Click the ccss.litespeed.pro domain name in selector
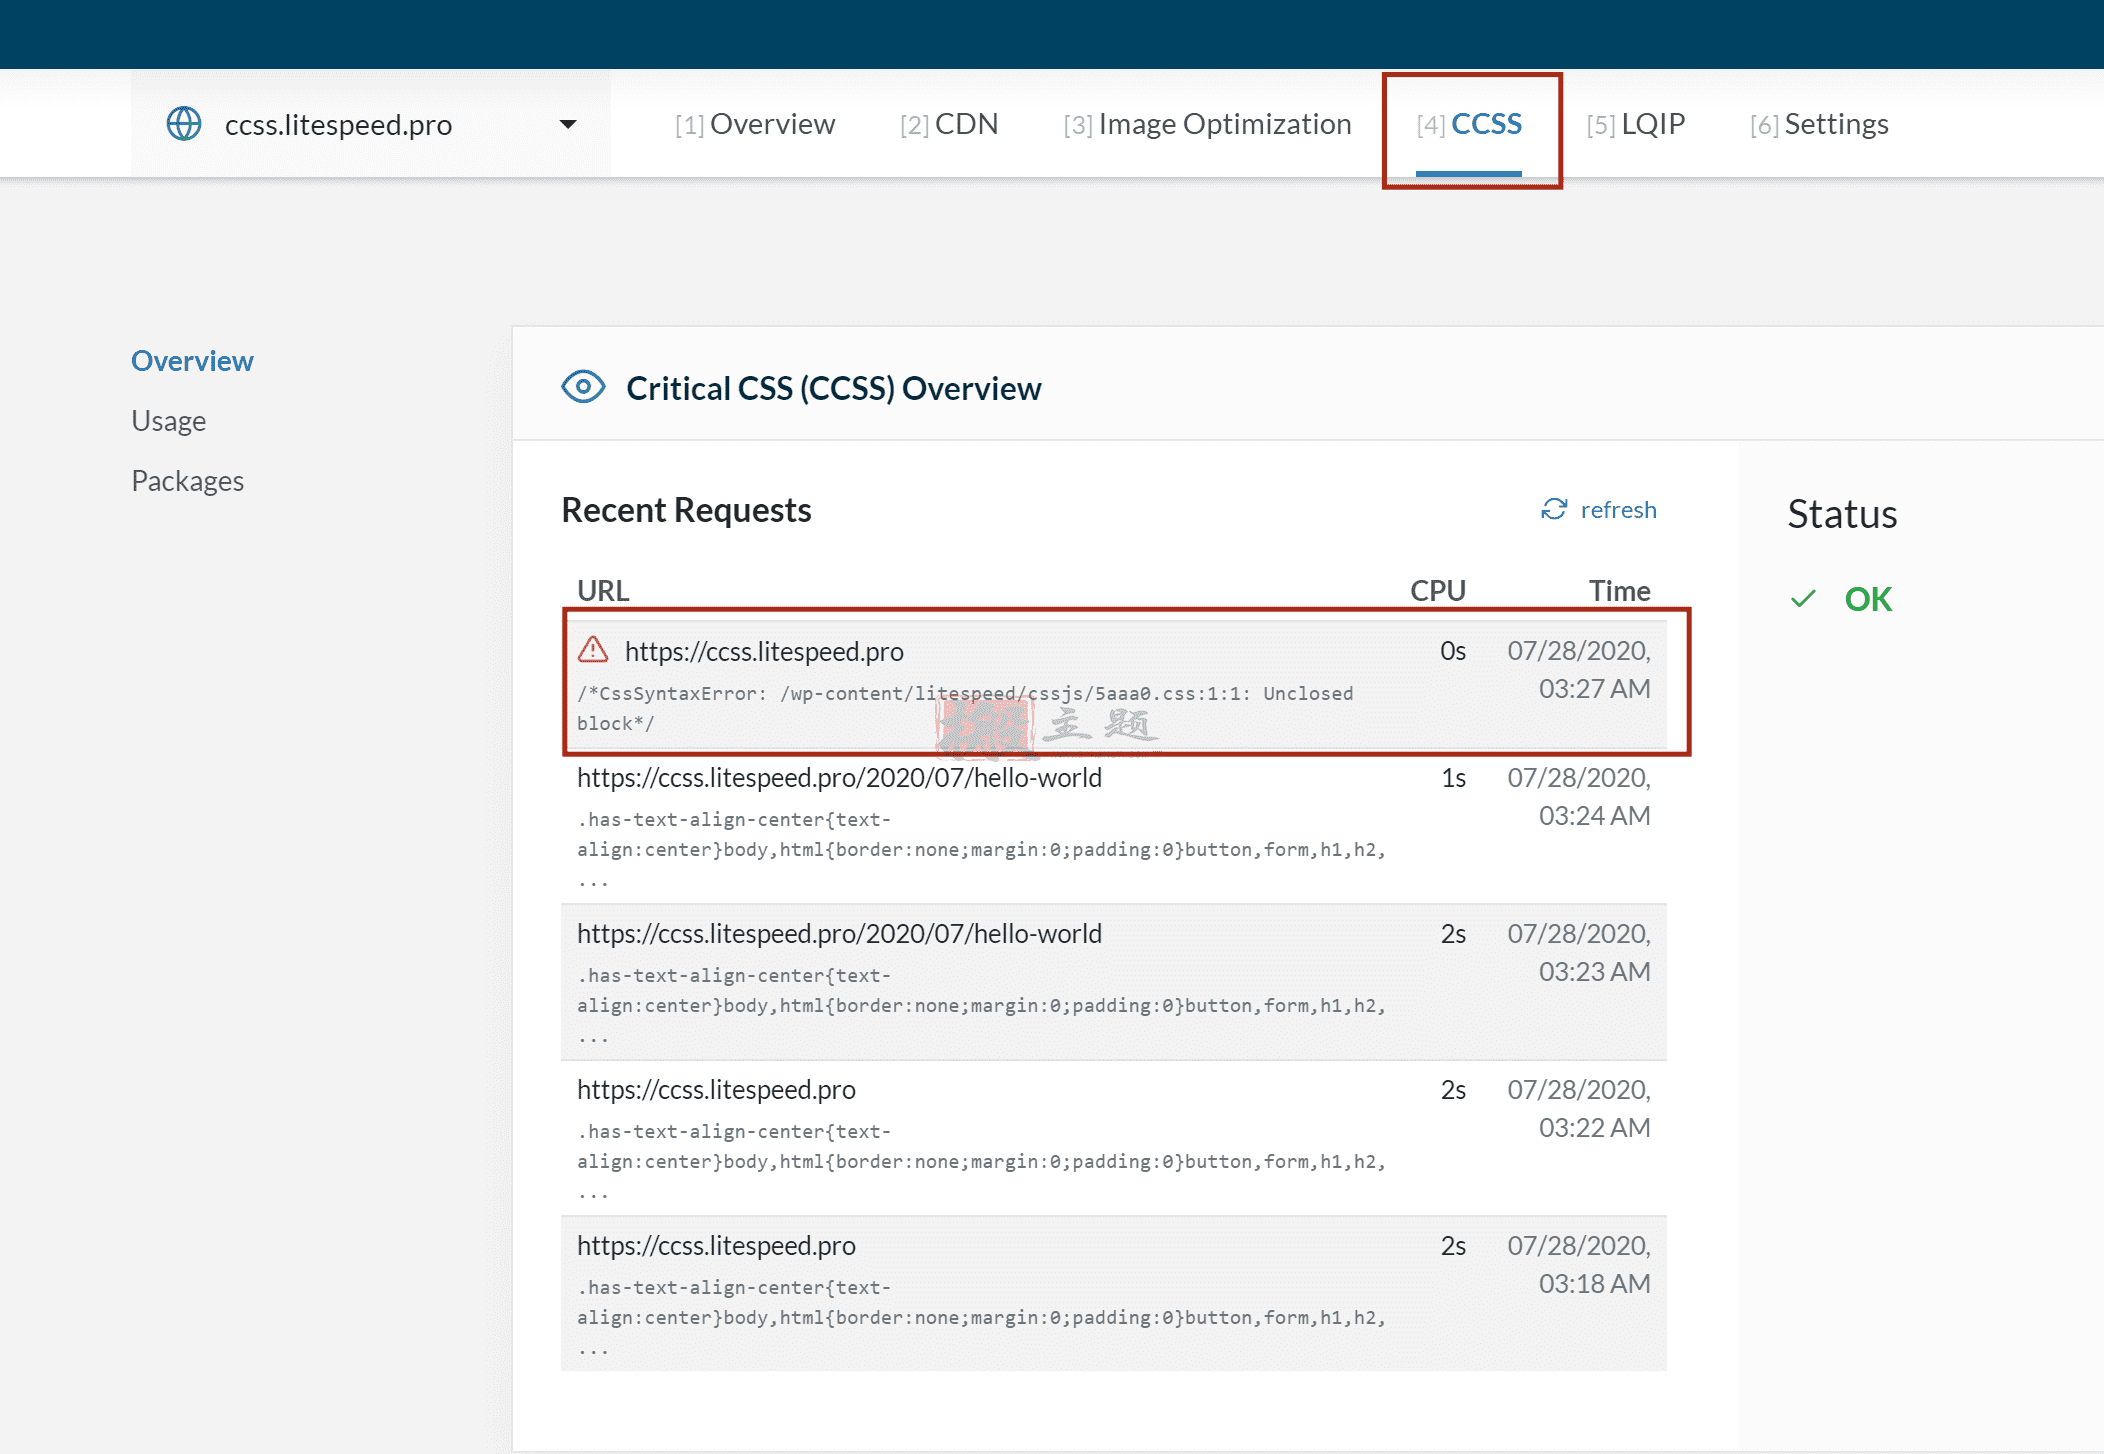The image size is (2104, 1454). click(x=338, y=124)
